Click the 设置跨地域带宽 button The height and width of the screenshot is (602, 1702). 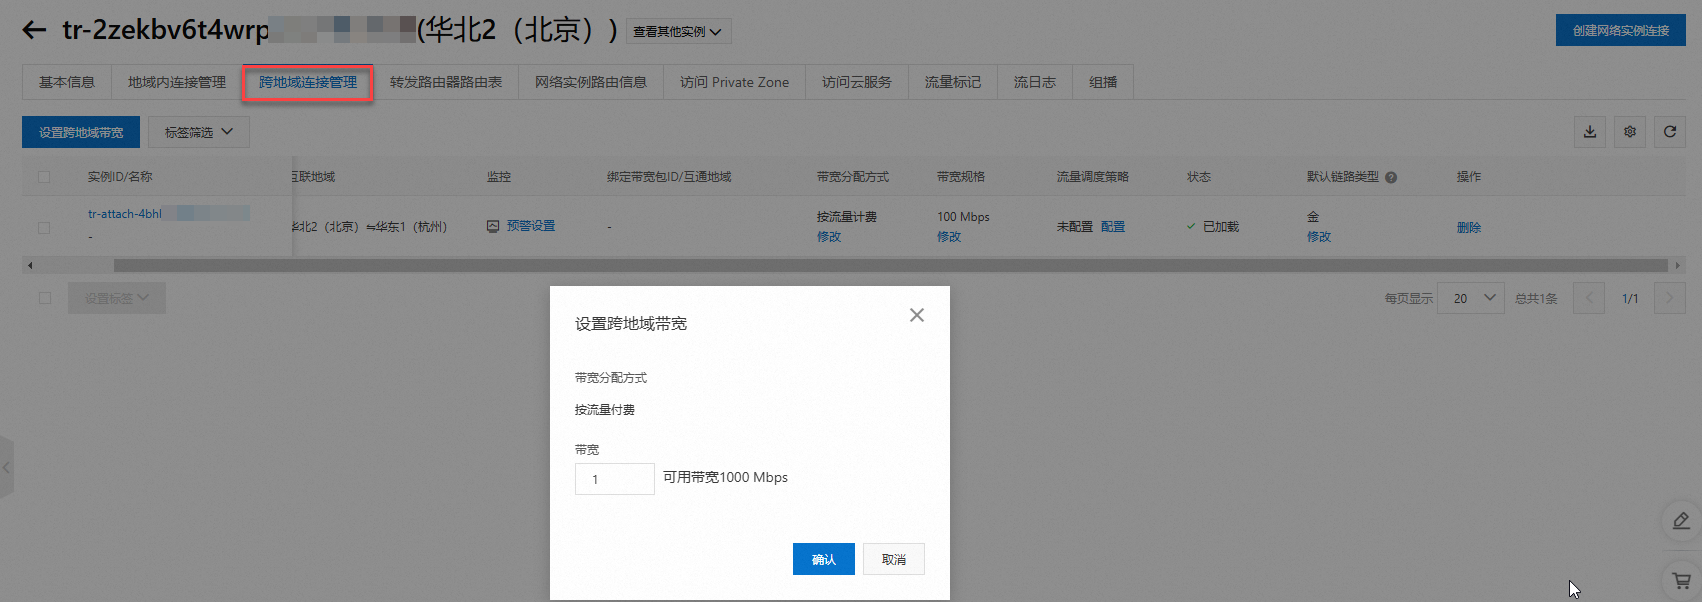click(x=81, y=132)
